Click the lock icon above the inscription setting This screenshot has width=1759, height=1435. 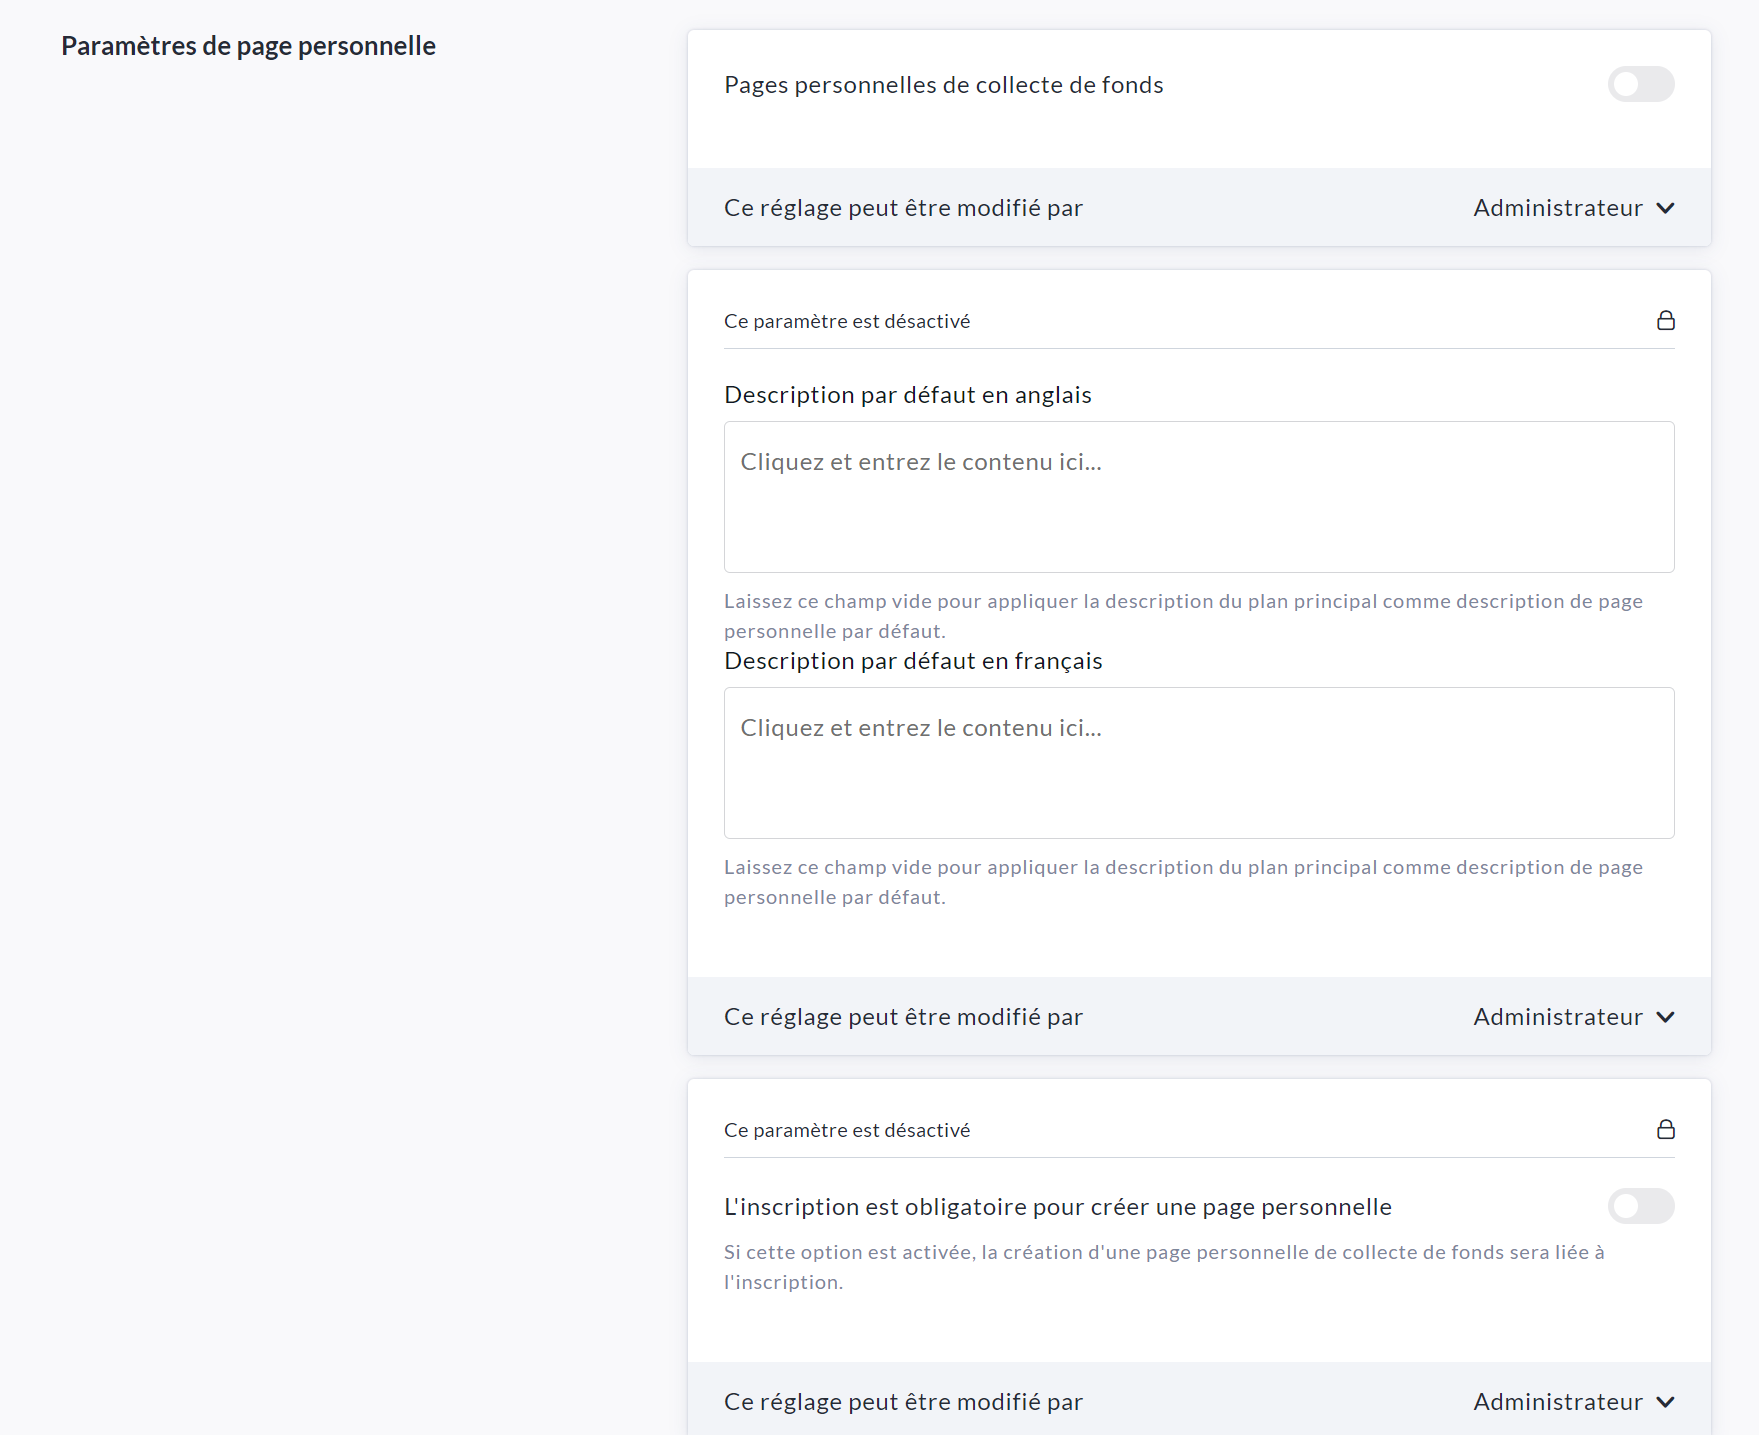(x=1665, y=1129)
